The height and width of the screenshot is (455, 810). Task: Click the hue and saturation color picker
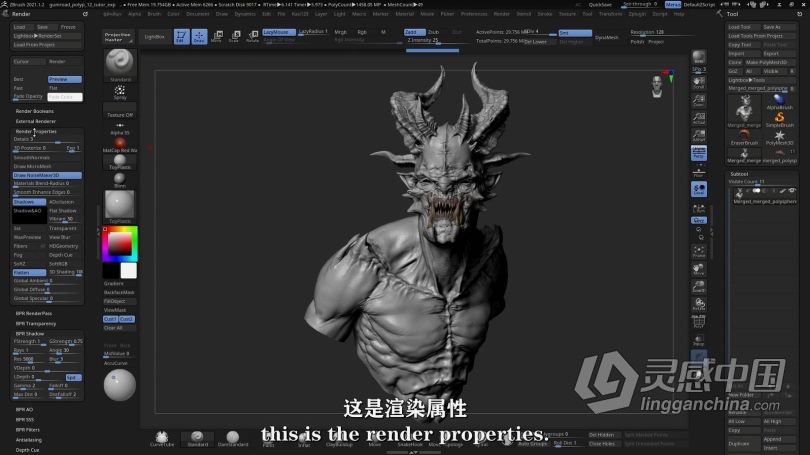[x=120, y=243]
